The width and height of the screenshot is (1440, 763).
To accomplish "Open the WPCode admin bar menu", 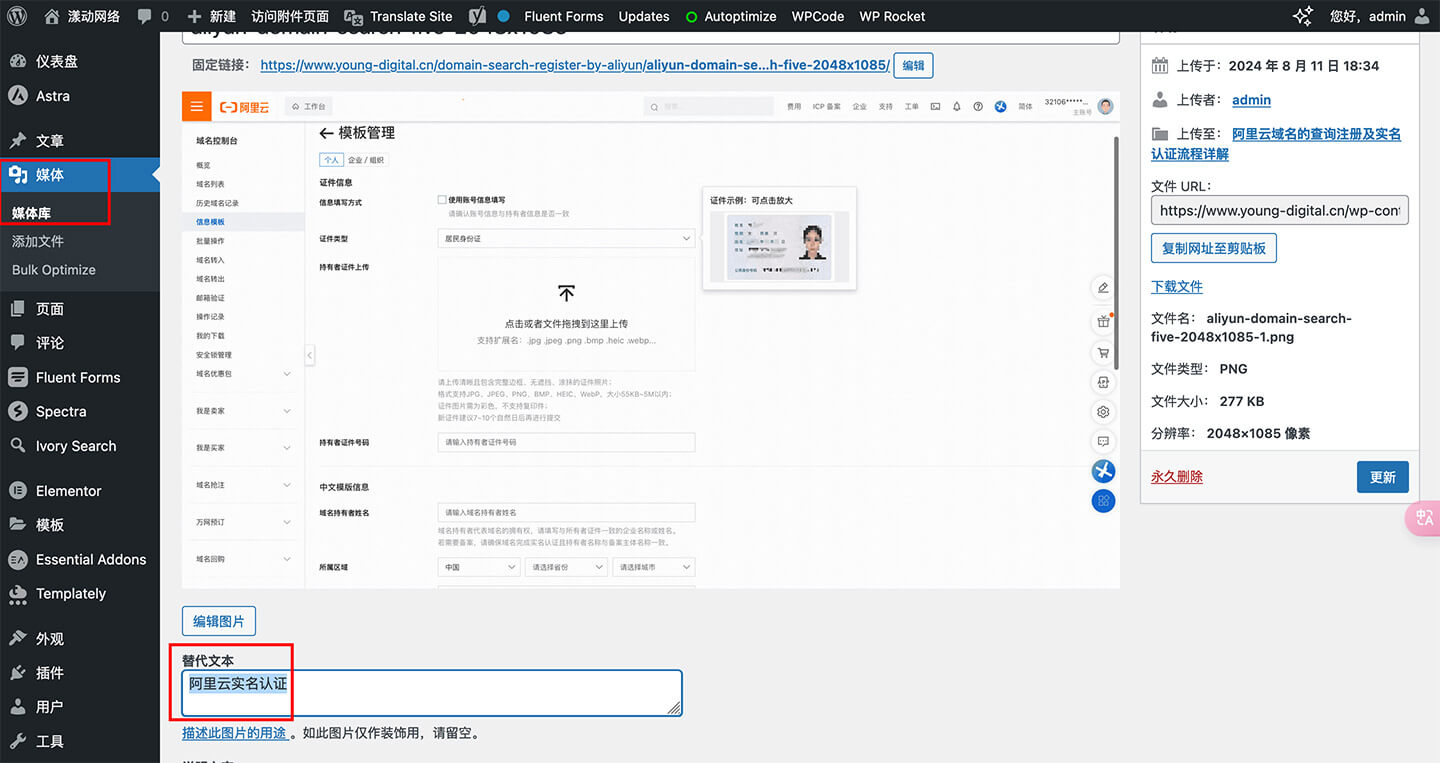I will coord(817,16).
